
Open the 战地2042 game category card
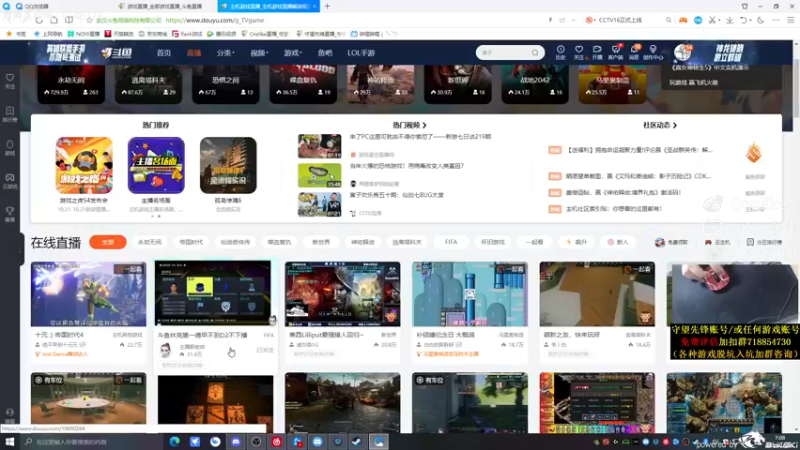[x=535, y=84]
